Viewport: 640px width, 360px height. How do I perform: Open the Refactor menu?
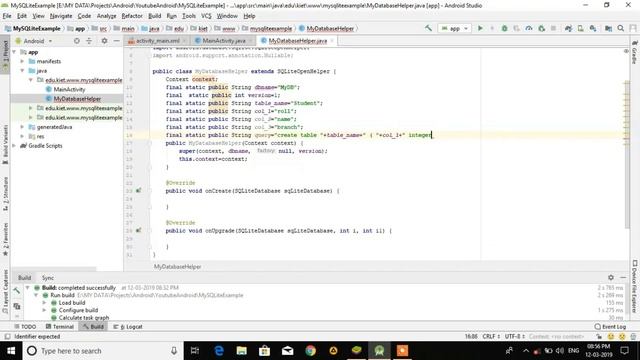(132, 16)
